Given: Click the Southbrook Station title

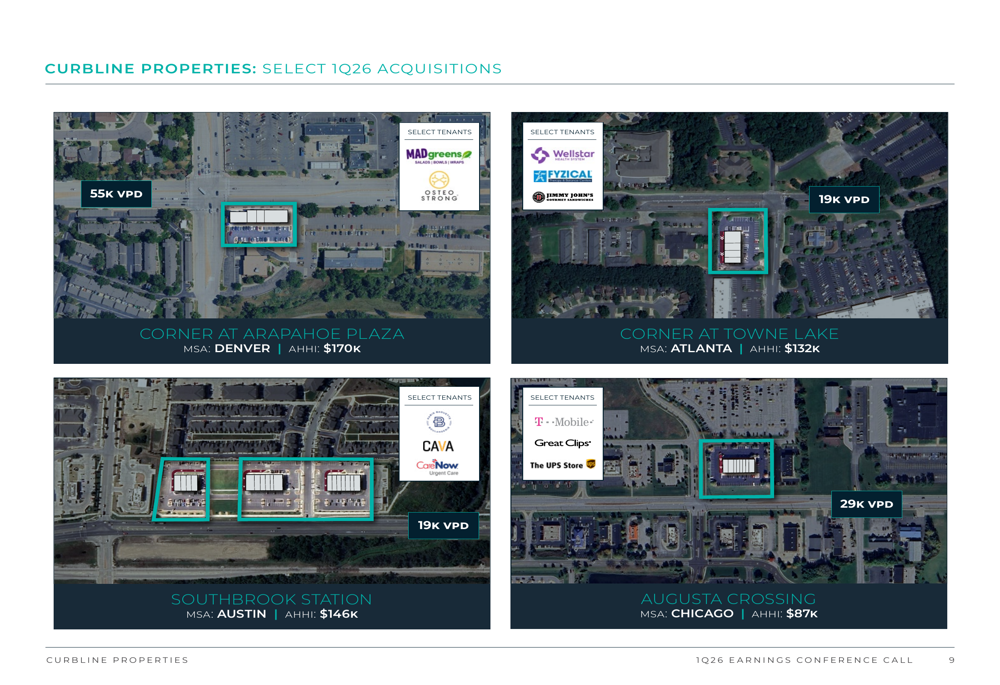Looking at the screenshot, I should [x=271, y=599].
